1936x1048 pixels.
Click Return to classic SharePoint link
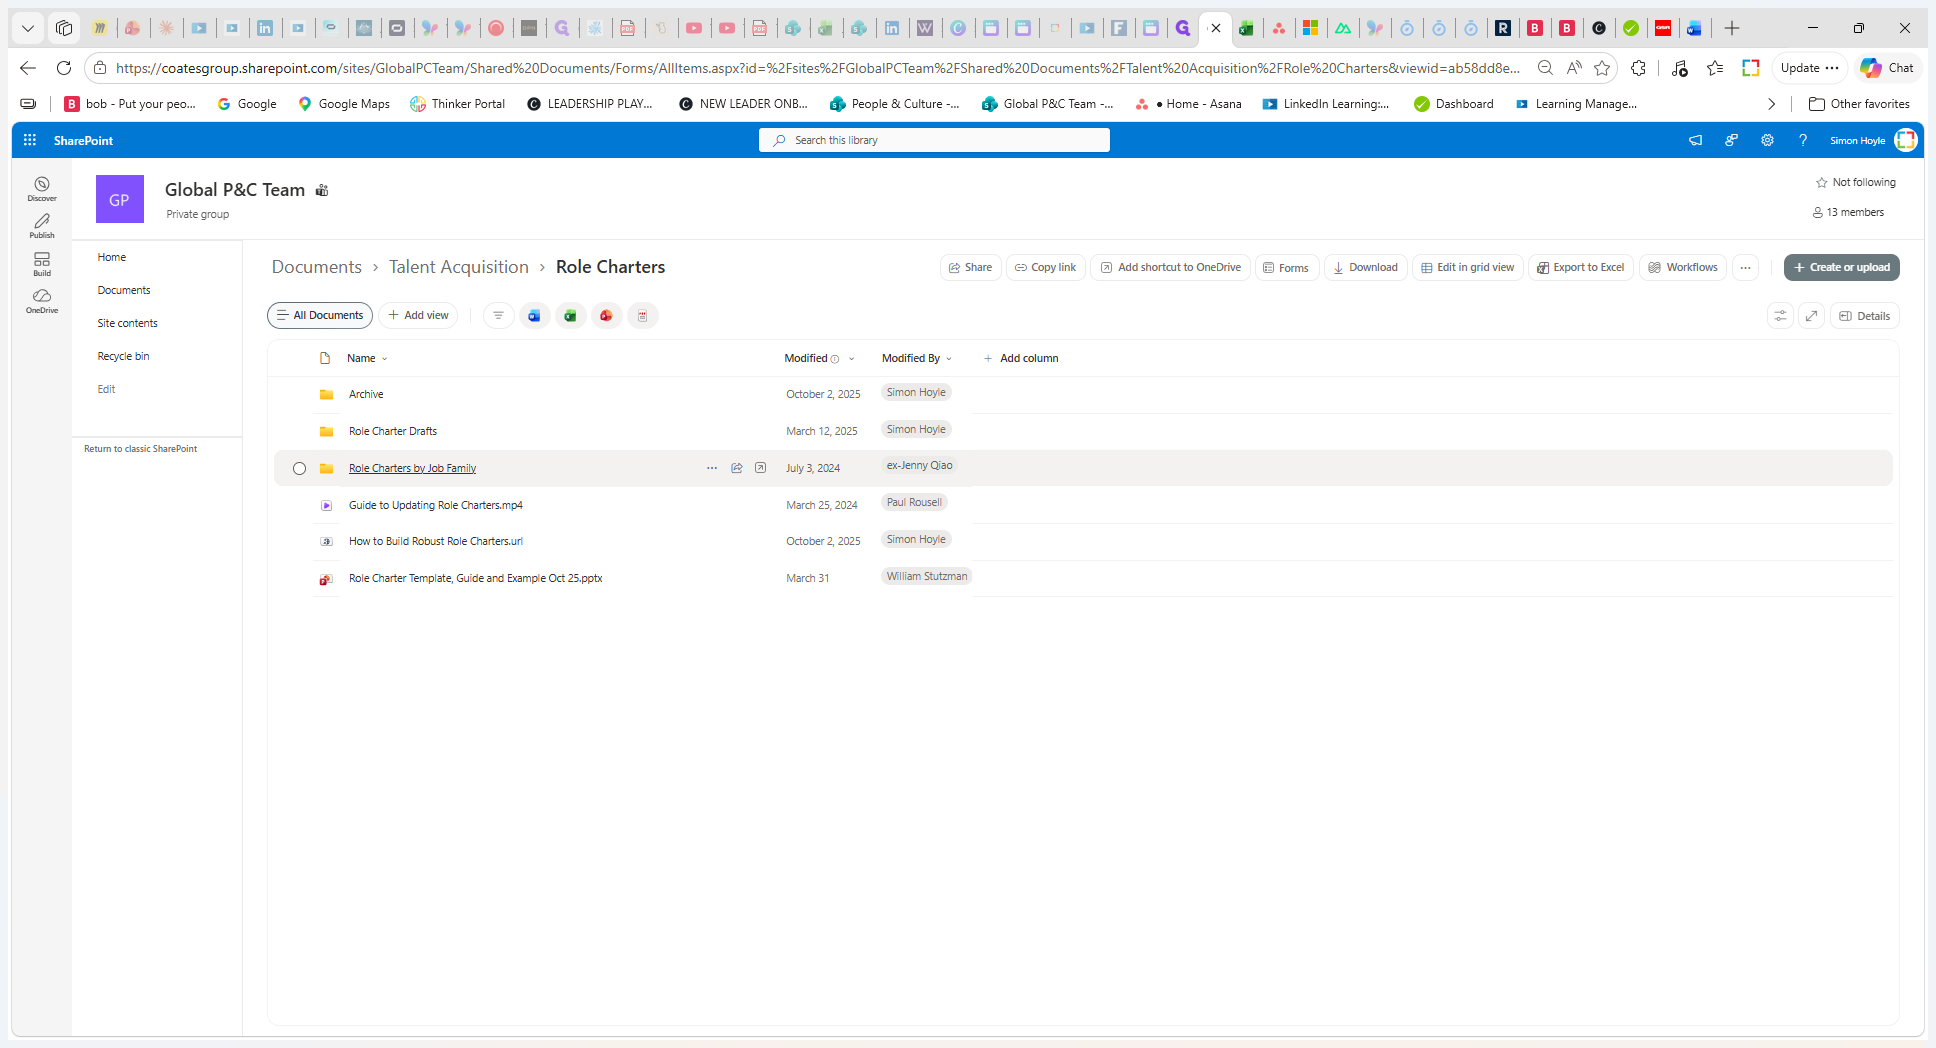tap(141, 449)
